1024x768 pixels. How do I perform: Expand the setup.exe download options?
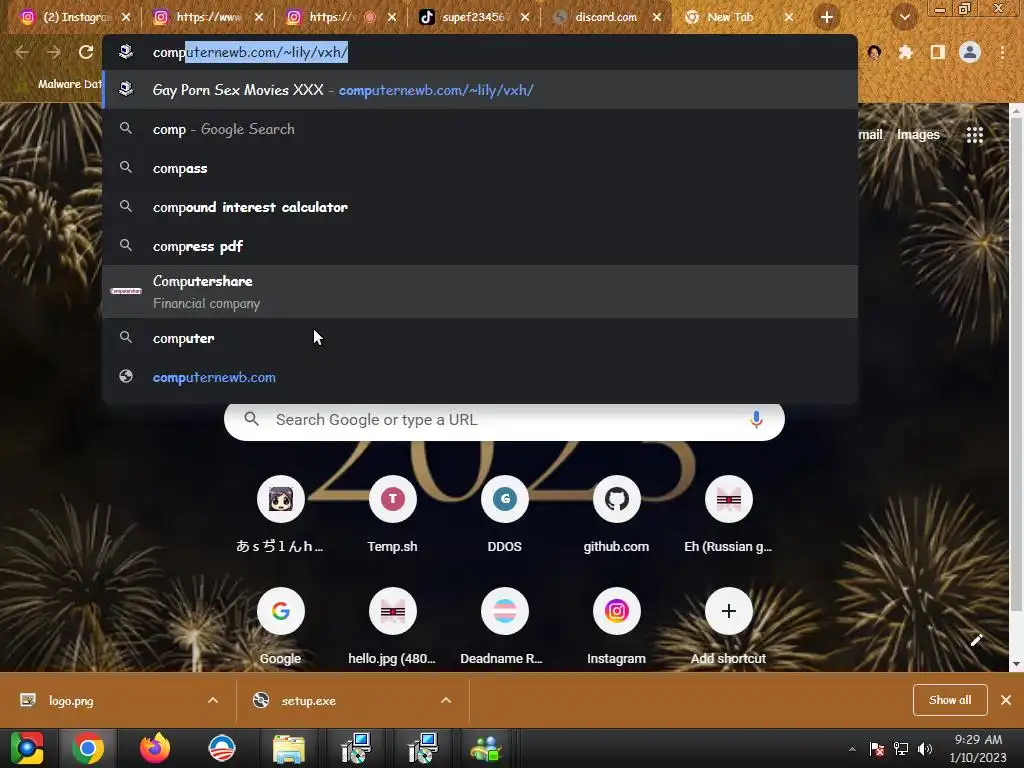point(446,700)
